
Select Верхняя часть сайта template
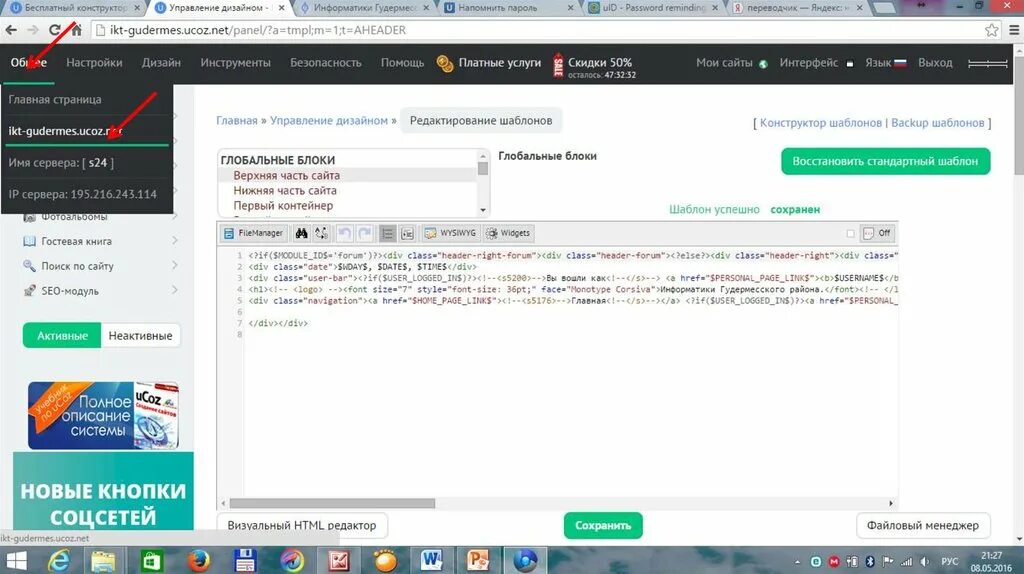(x=287, y=176)
